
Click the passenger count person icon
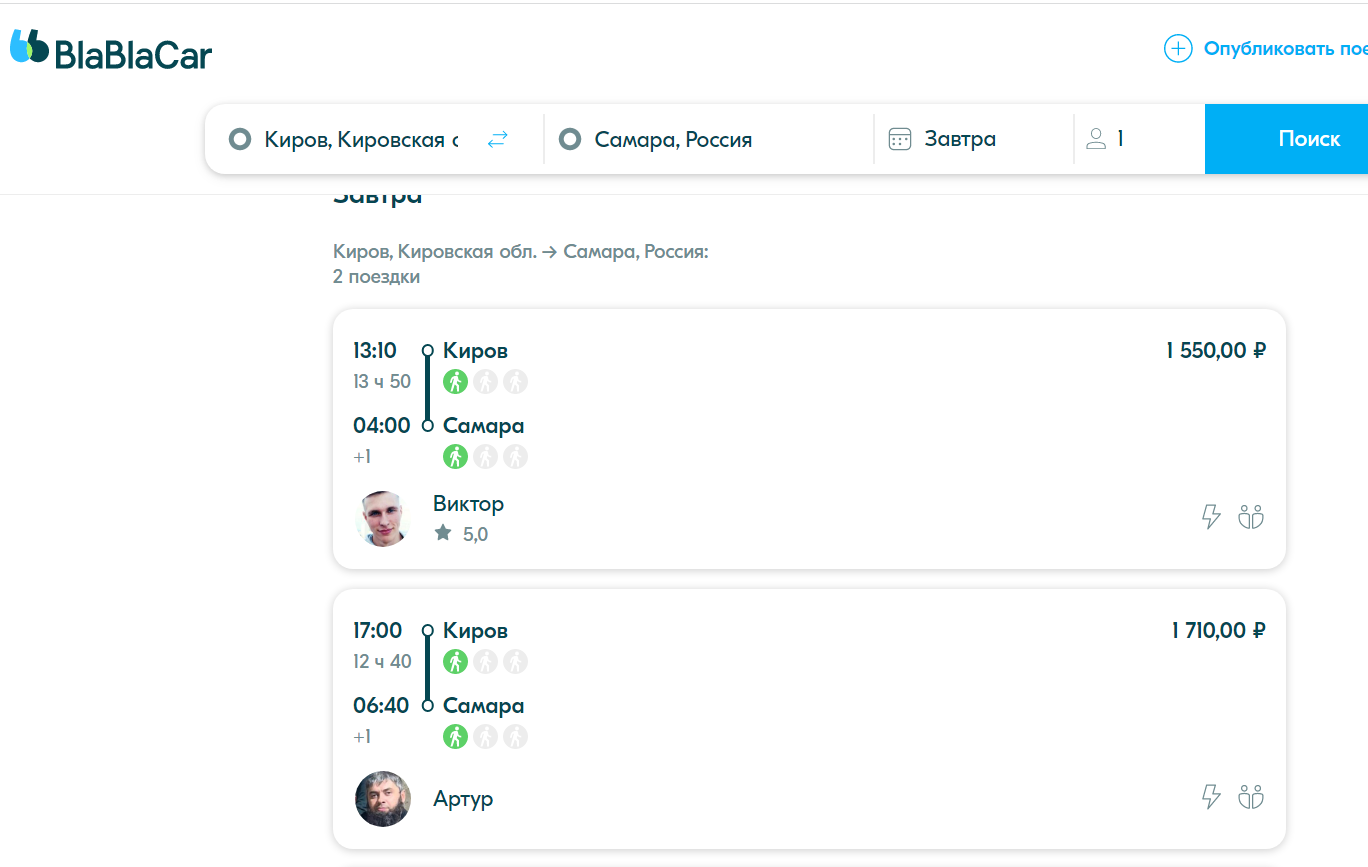1096,140
